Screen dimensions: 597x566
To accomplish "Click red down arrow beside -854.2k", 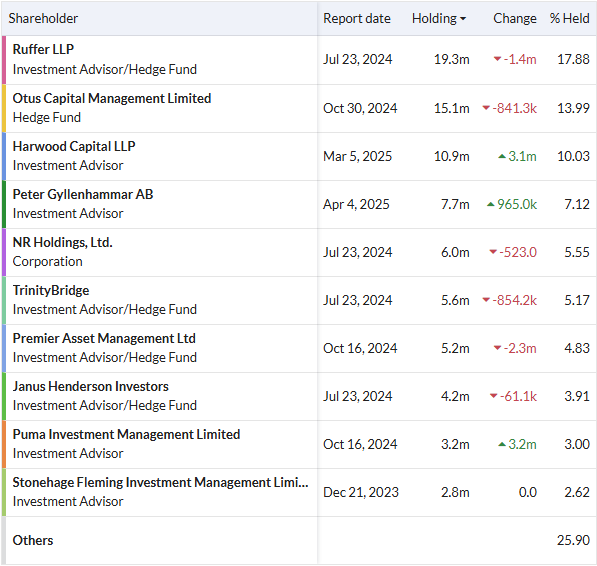I will (486, 300).
